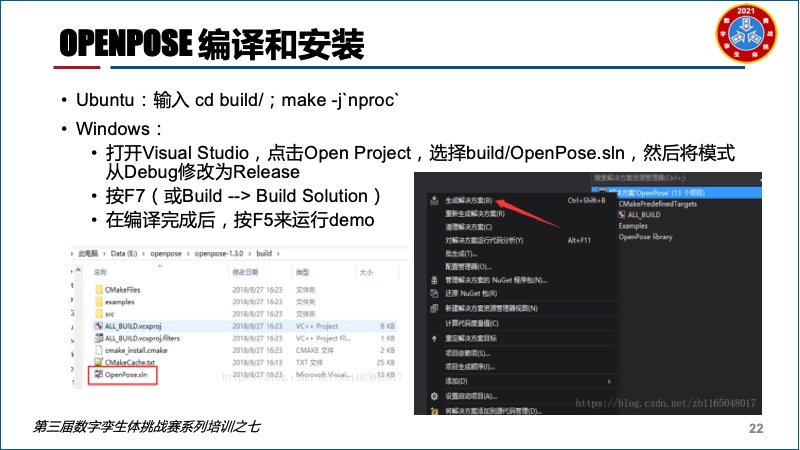Click the Restore NuGet packages icon

pyautogui.click(x=434, y=293)
